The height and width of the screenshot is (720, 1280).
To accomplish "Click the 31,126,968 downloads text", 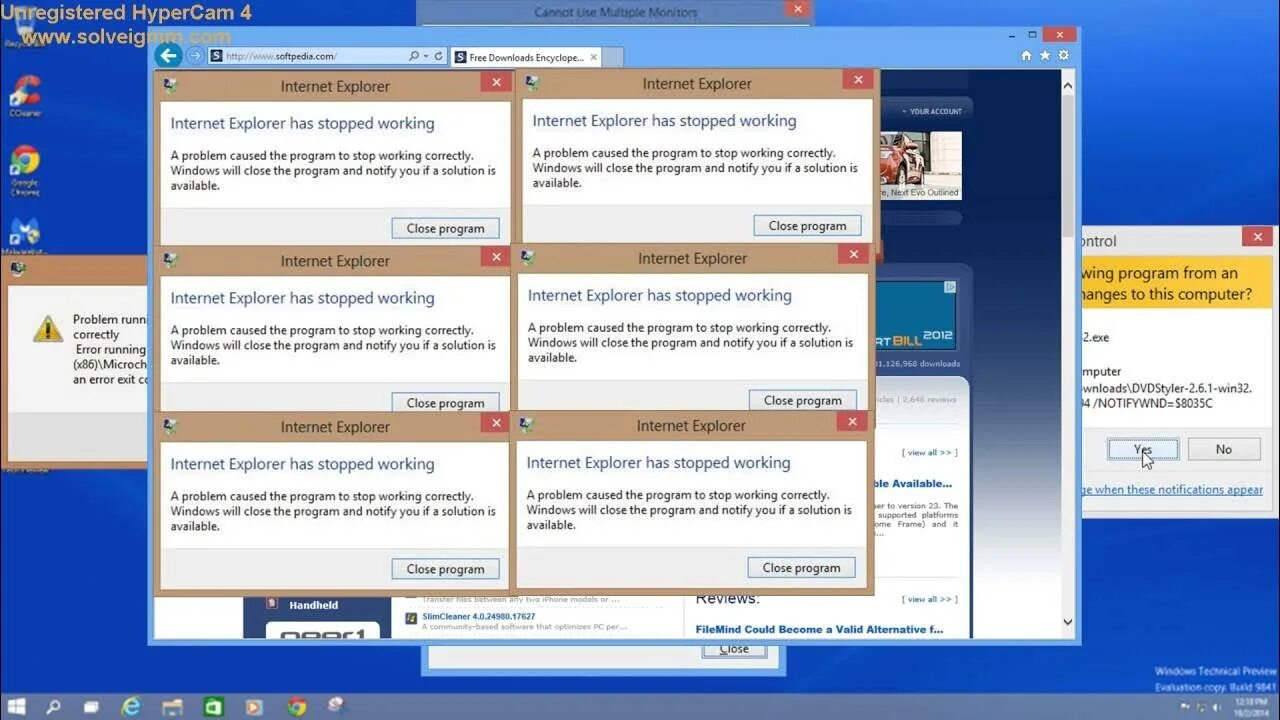I will coord(917,364).
